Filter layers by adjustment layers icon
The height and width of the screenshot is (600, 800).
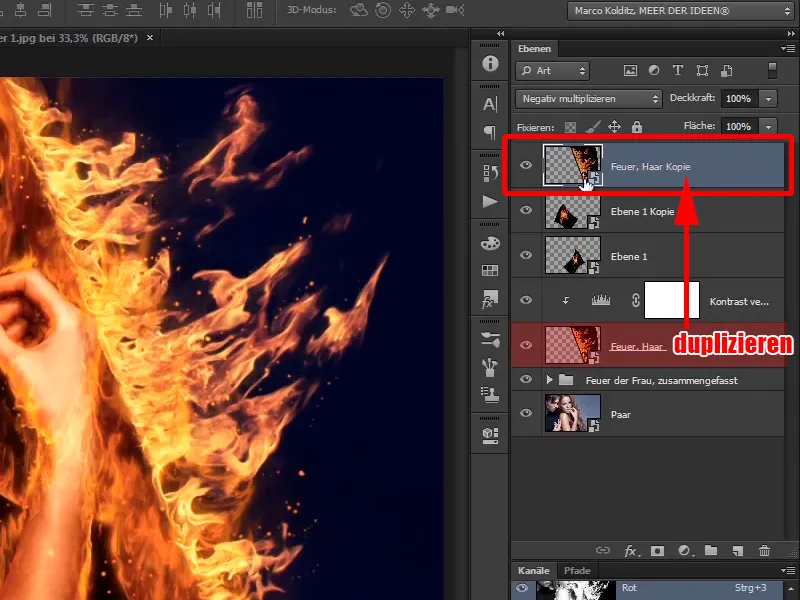pyautogui.click(x=654, y=70)
